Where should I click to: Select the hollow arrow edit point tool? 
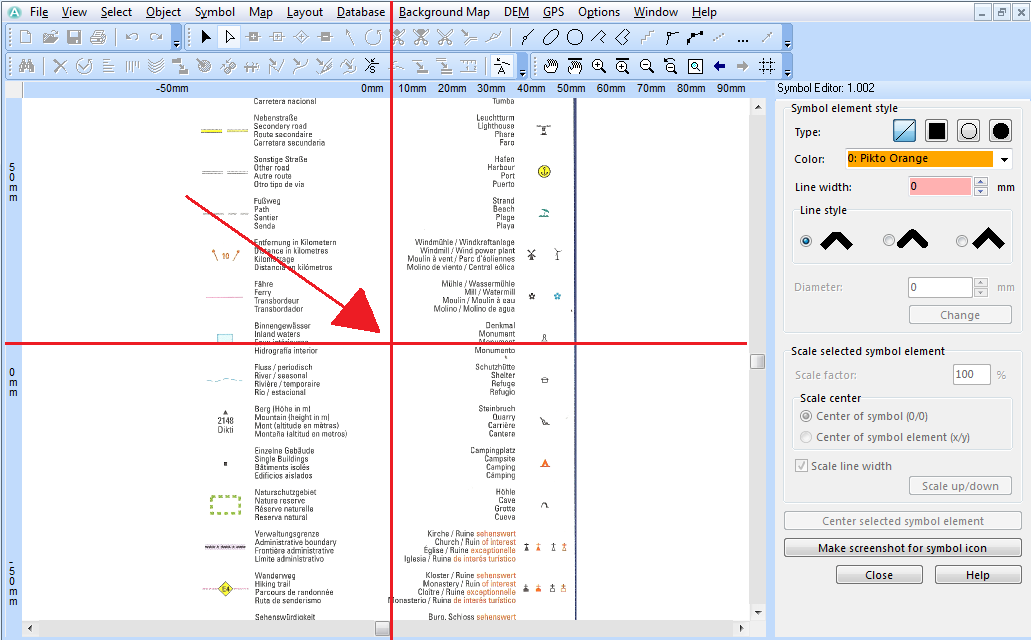(229, 37)
